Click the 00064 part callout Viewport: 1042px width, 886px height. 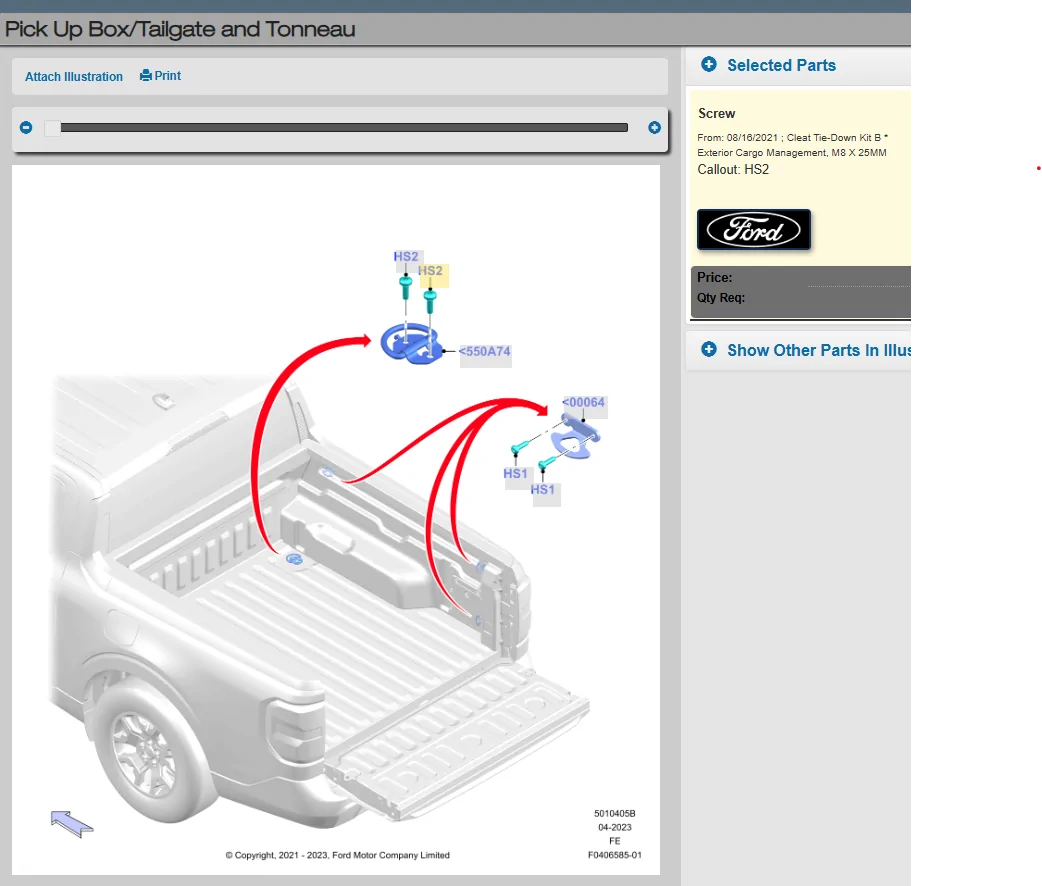(x=584, y=403)
